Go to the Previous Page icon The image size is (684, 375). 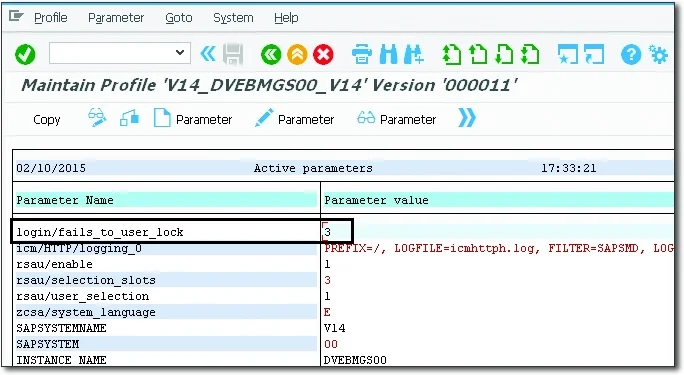coord(478,55)
